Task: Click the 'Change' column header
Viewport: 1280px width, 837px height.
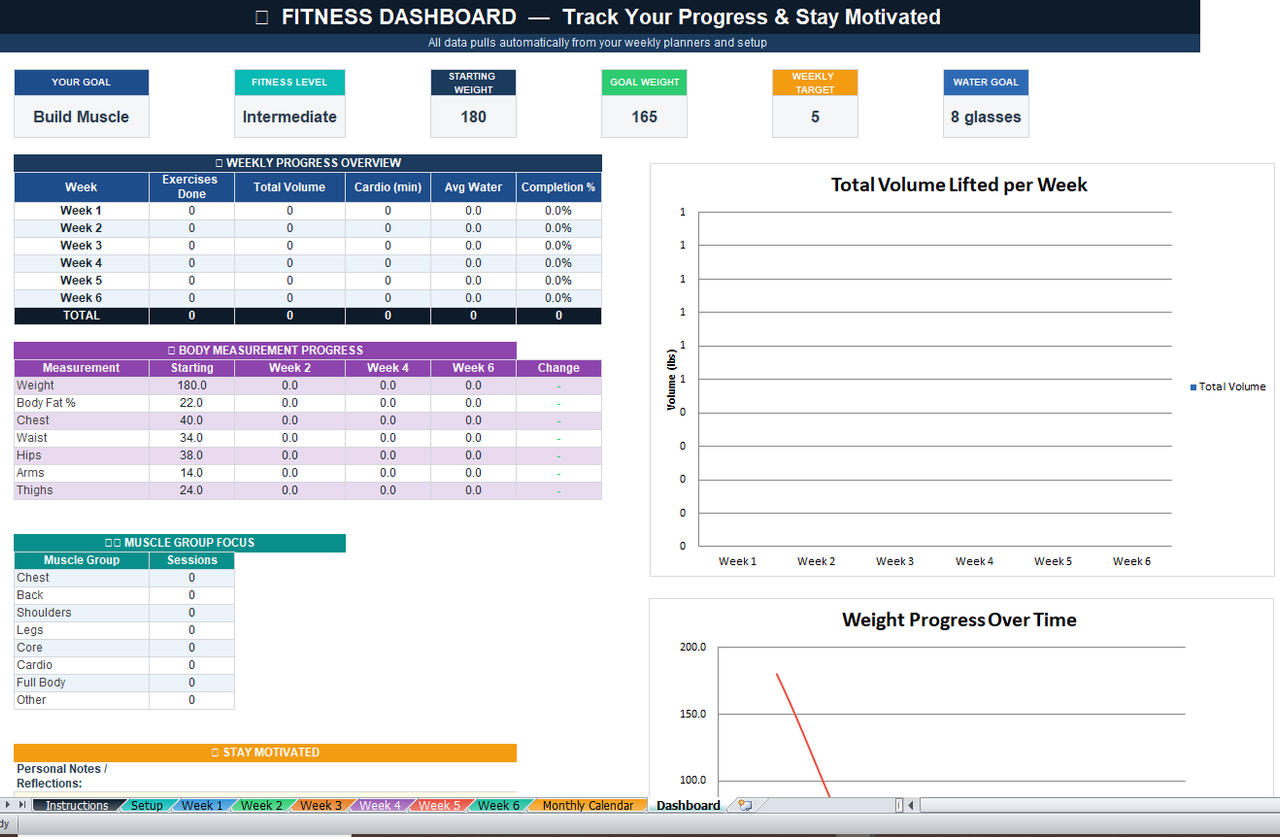Action: click(559, 368)
